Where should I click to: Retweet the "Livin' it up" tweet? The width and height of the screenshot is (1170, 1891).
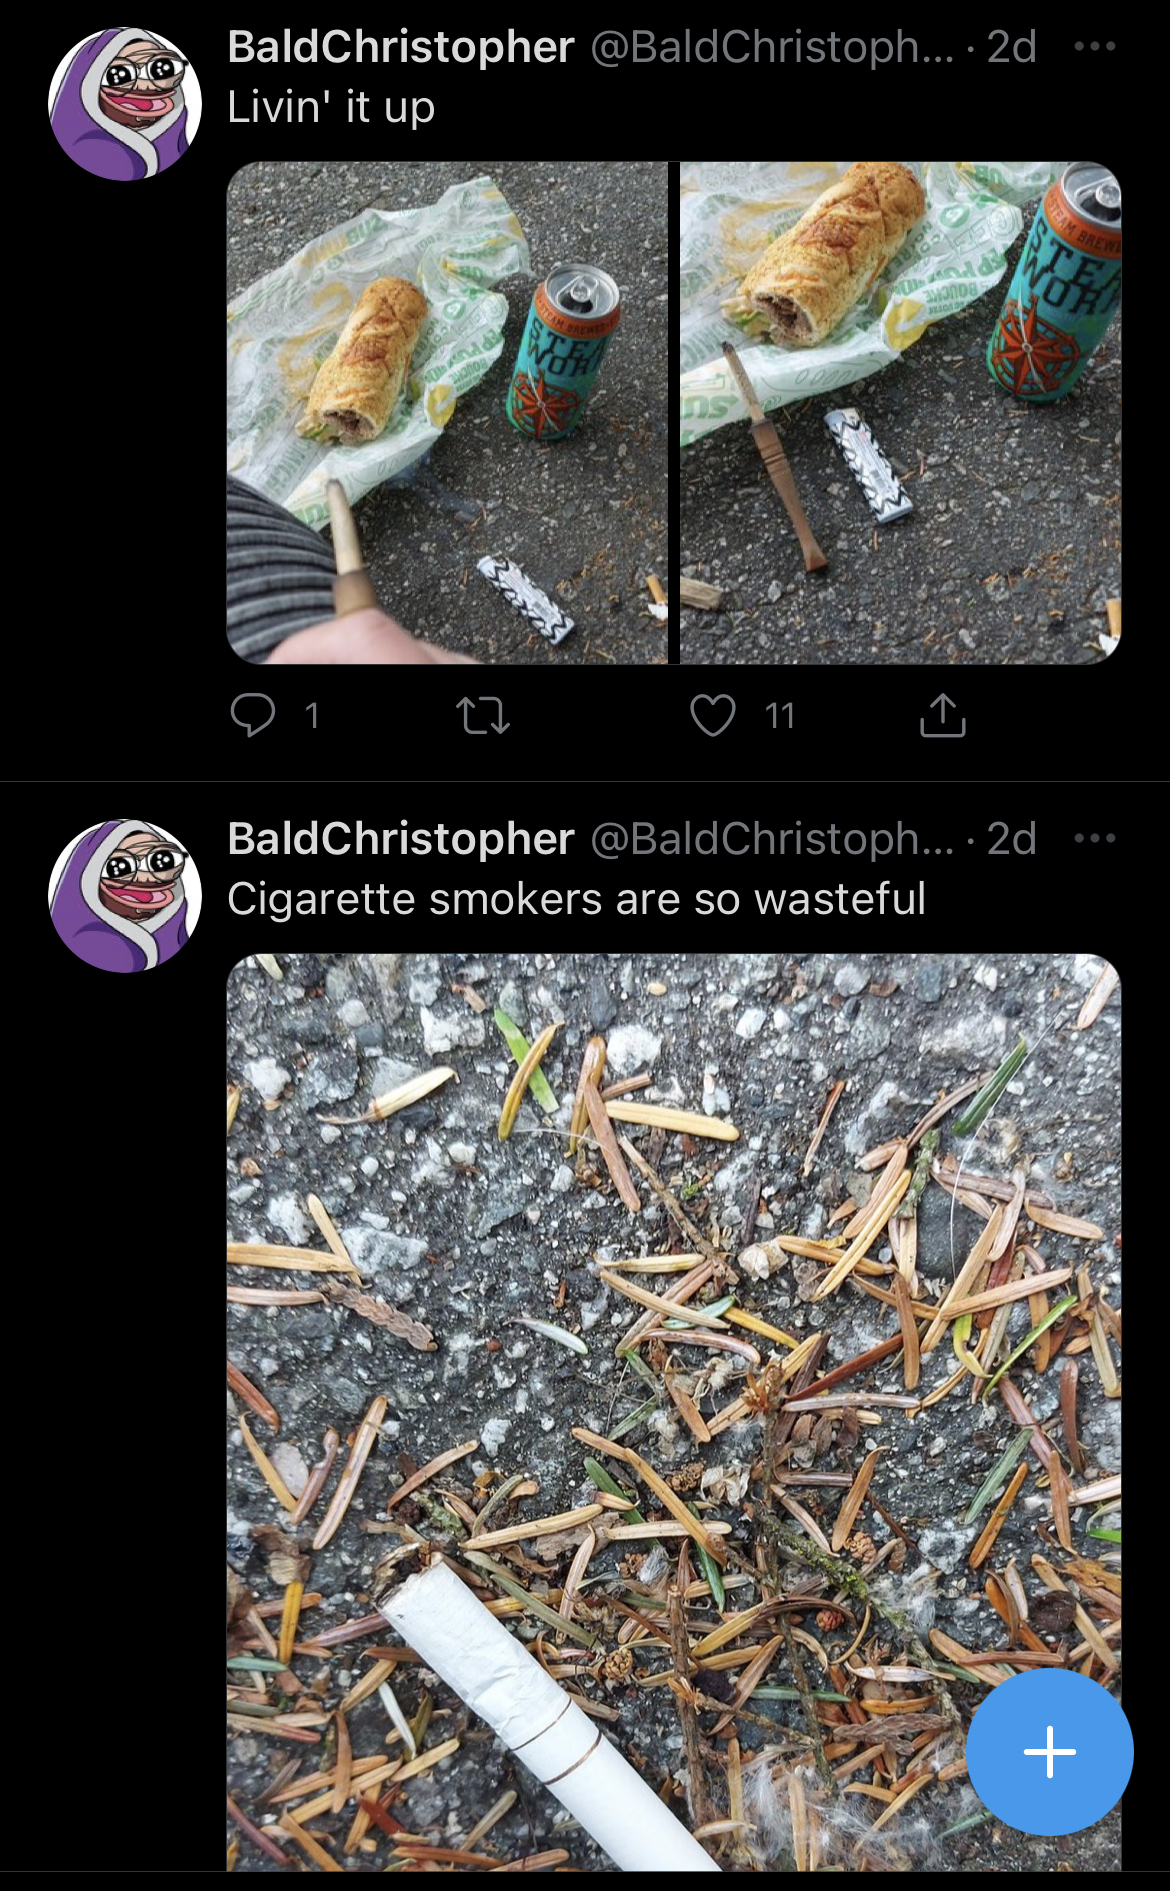(483, 716)
